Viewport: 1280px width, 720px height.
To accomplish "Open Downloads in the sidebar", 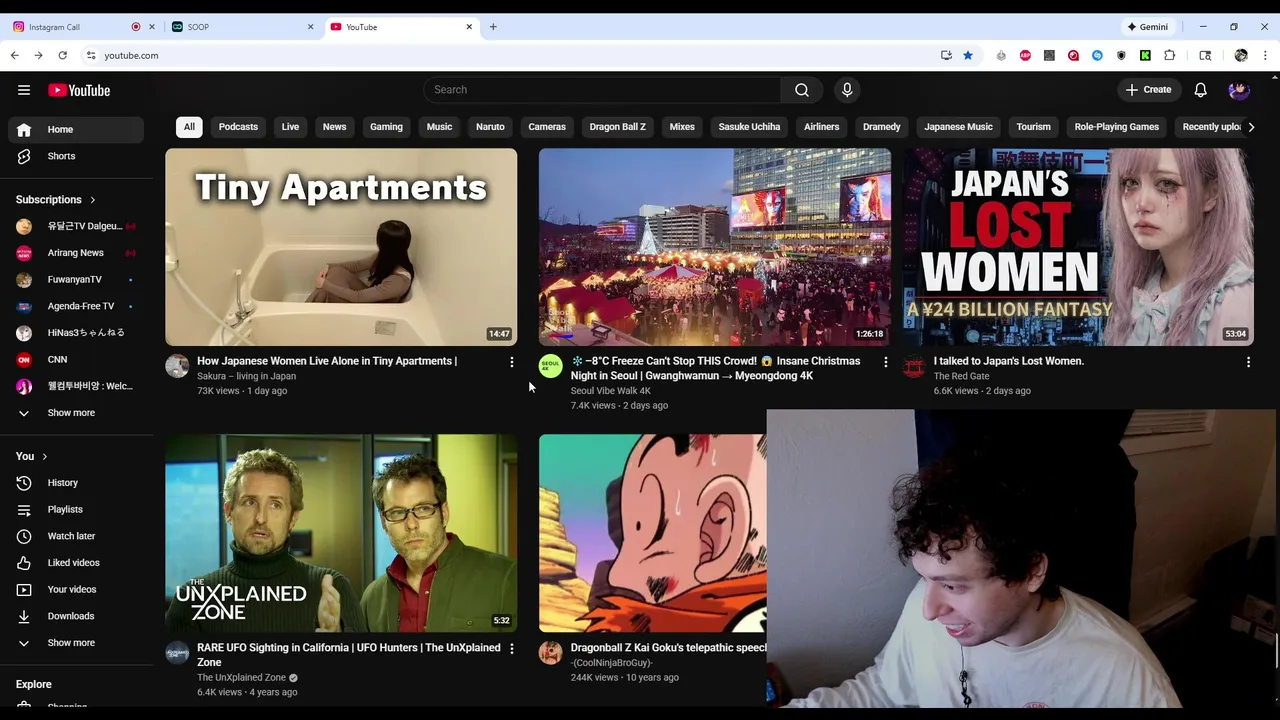I will point(76,616).
